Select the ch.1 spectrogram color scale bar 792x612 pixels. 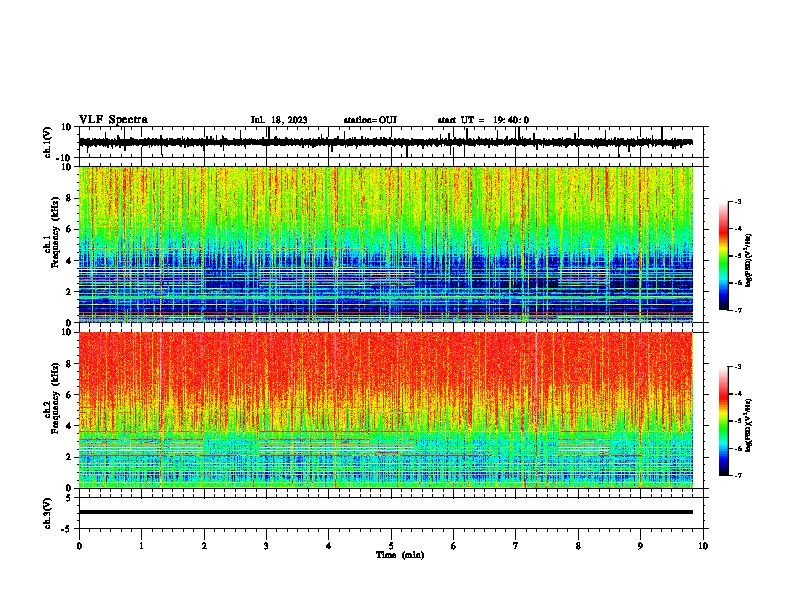[x=723, y=255]
